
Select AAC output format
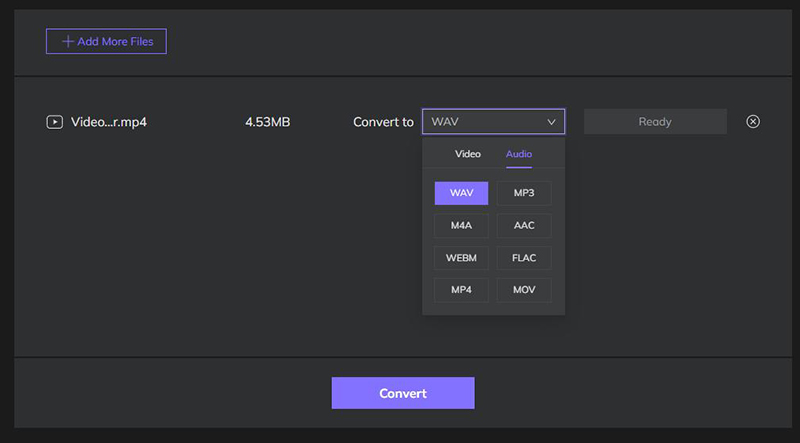tap(524, 225)
